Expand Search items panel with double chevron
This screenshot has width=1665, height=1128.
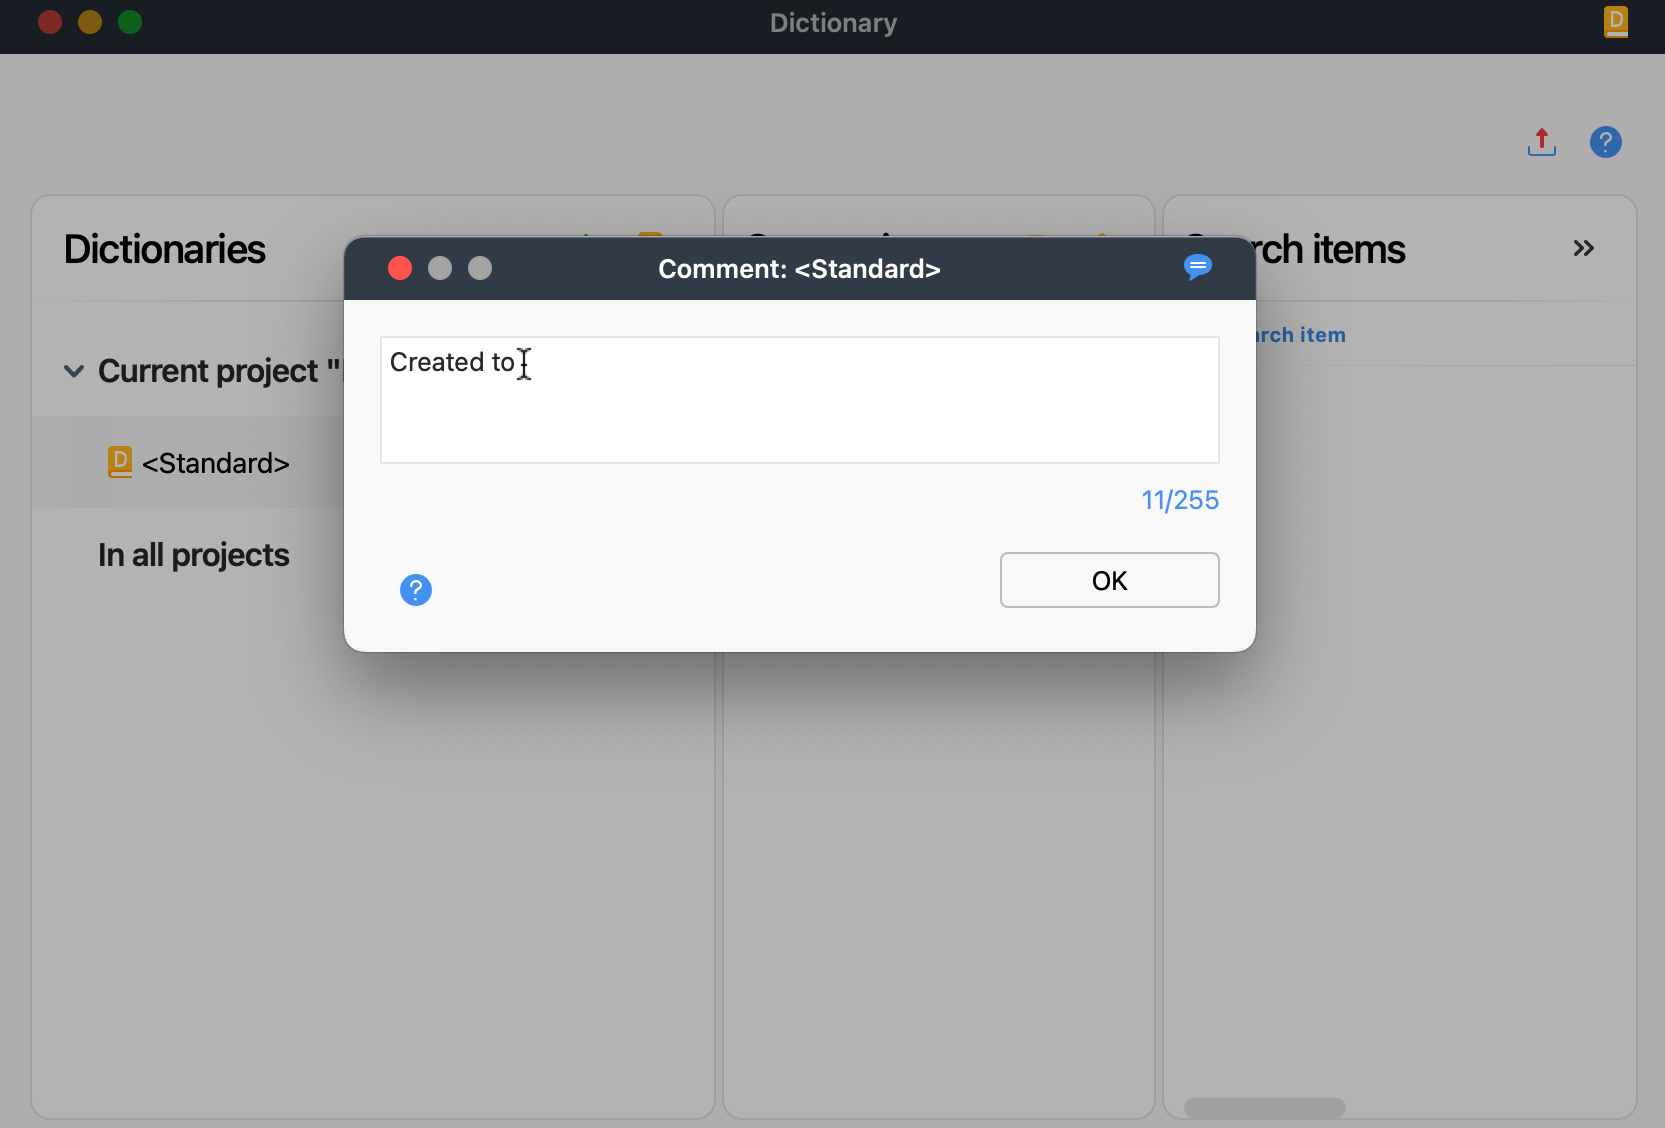1583,248
